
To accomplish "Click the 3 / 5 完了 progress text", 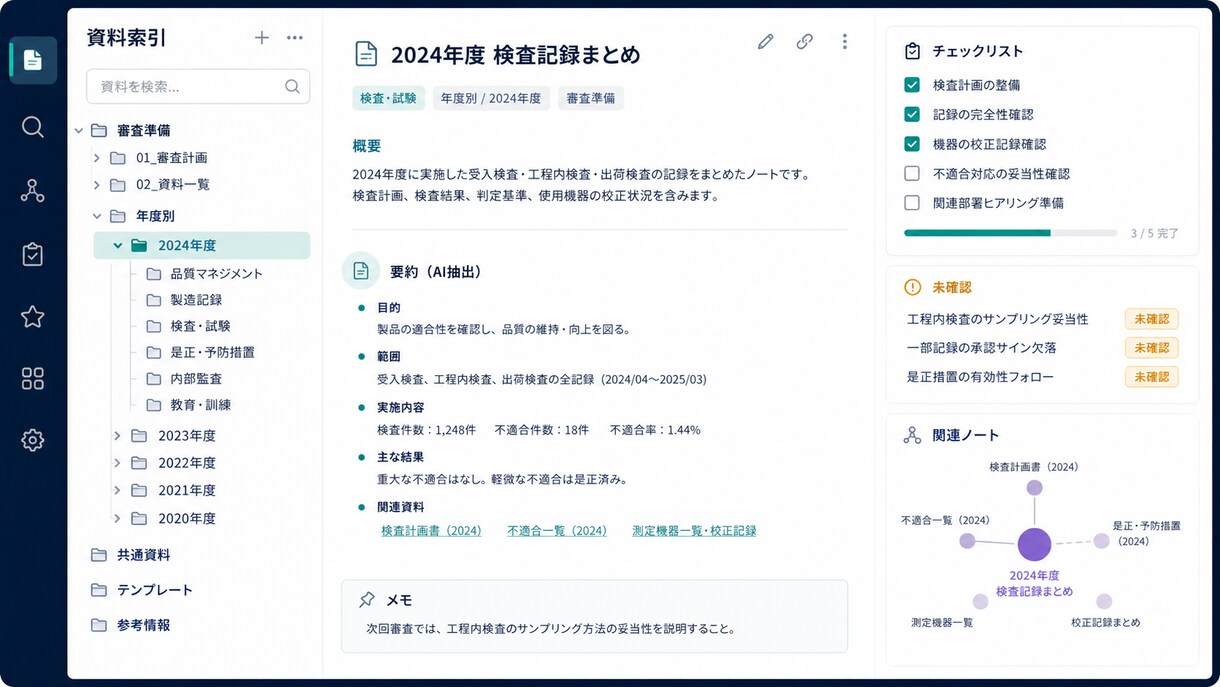I will pos(1155,234).
